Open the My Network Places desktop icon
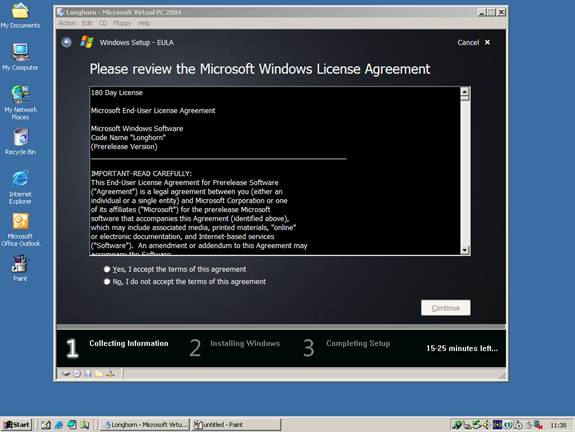Viewport: 575px width, 432px height. tap(20, 103)
